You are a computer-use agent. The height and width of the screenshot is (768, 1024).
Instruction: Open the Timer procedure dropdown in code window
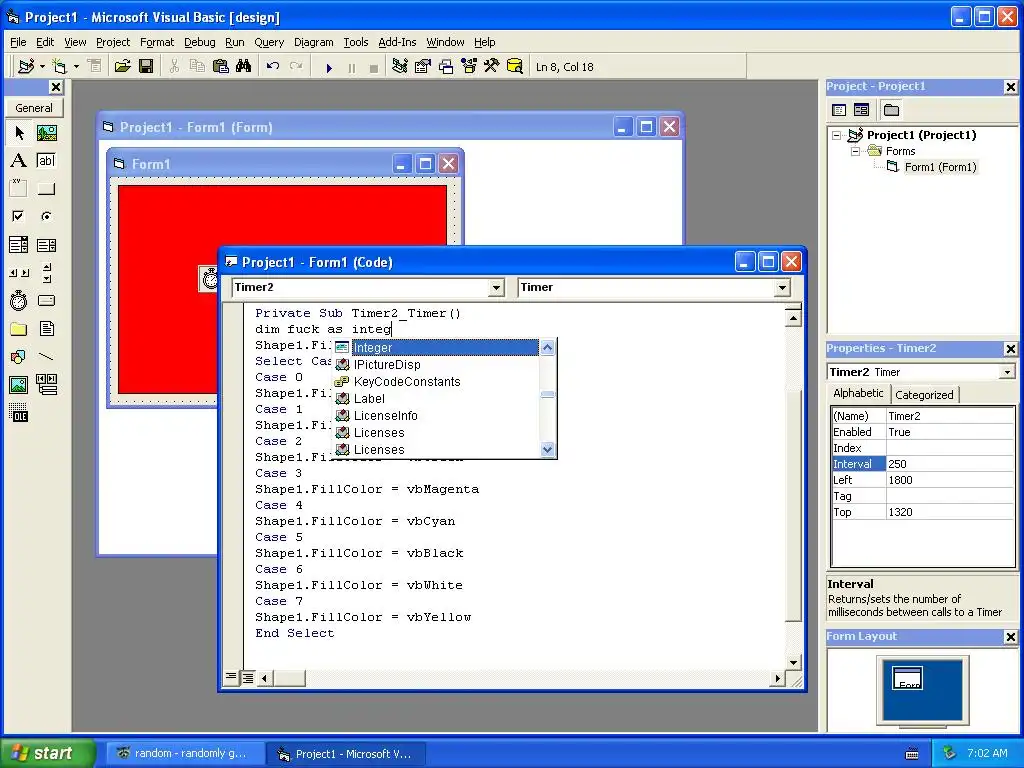coord(782,287)
